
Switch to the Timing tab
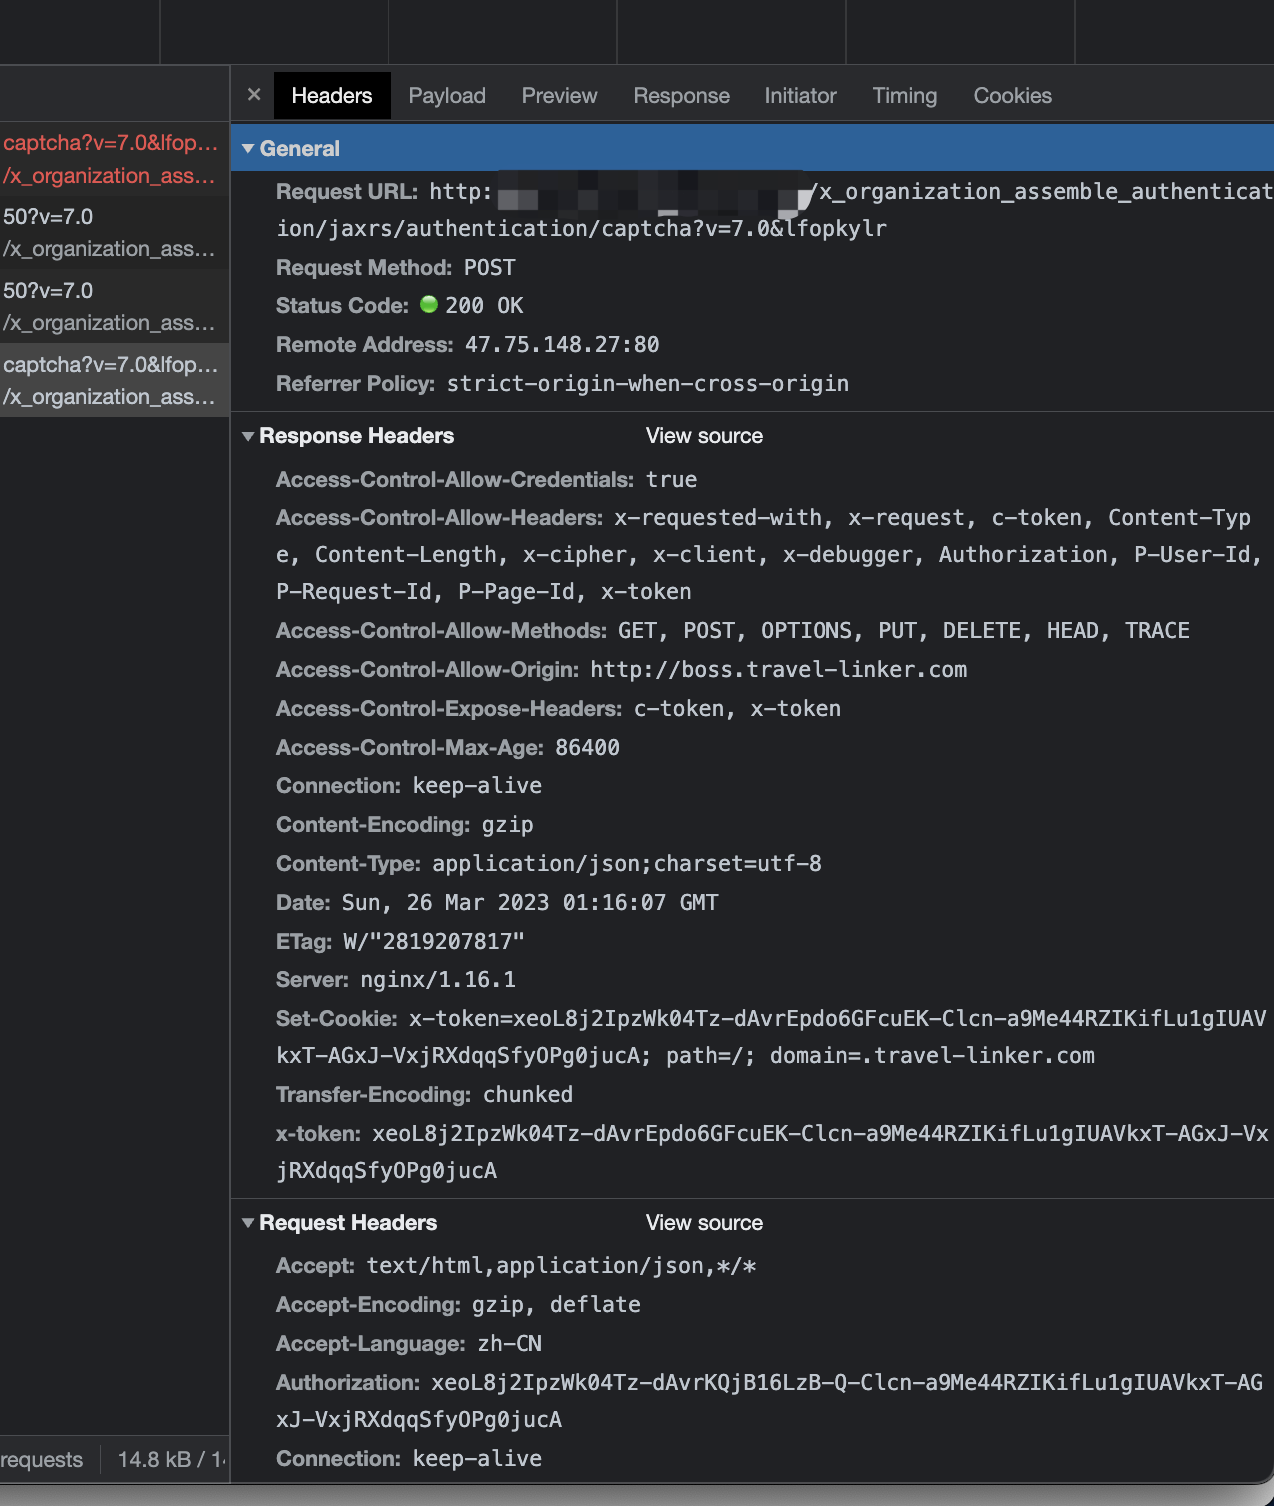click(x=904, y=96)
